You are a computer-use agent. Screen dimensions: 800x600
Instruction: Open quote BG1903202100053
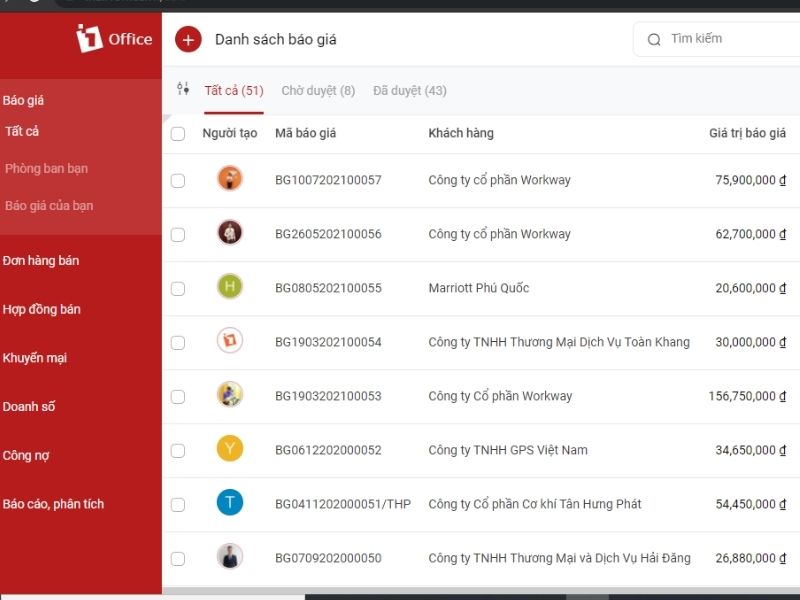tap(328, 396)
